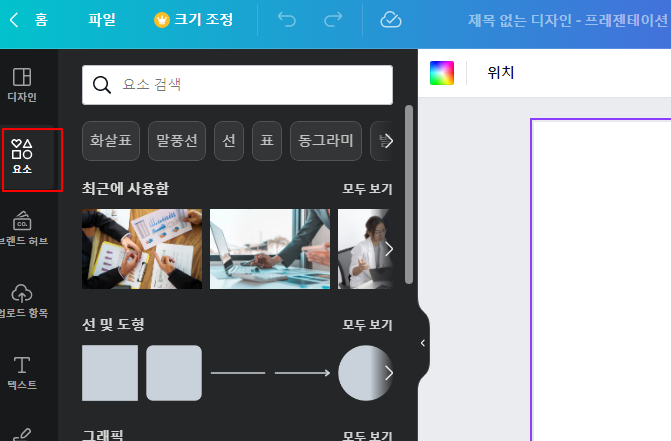The image size is (671, 441).
Task: Click the 위치 position button
Action: [501, 73]
